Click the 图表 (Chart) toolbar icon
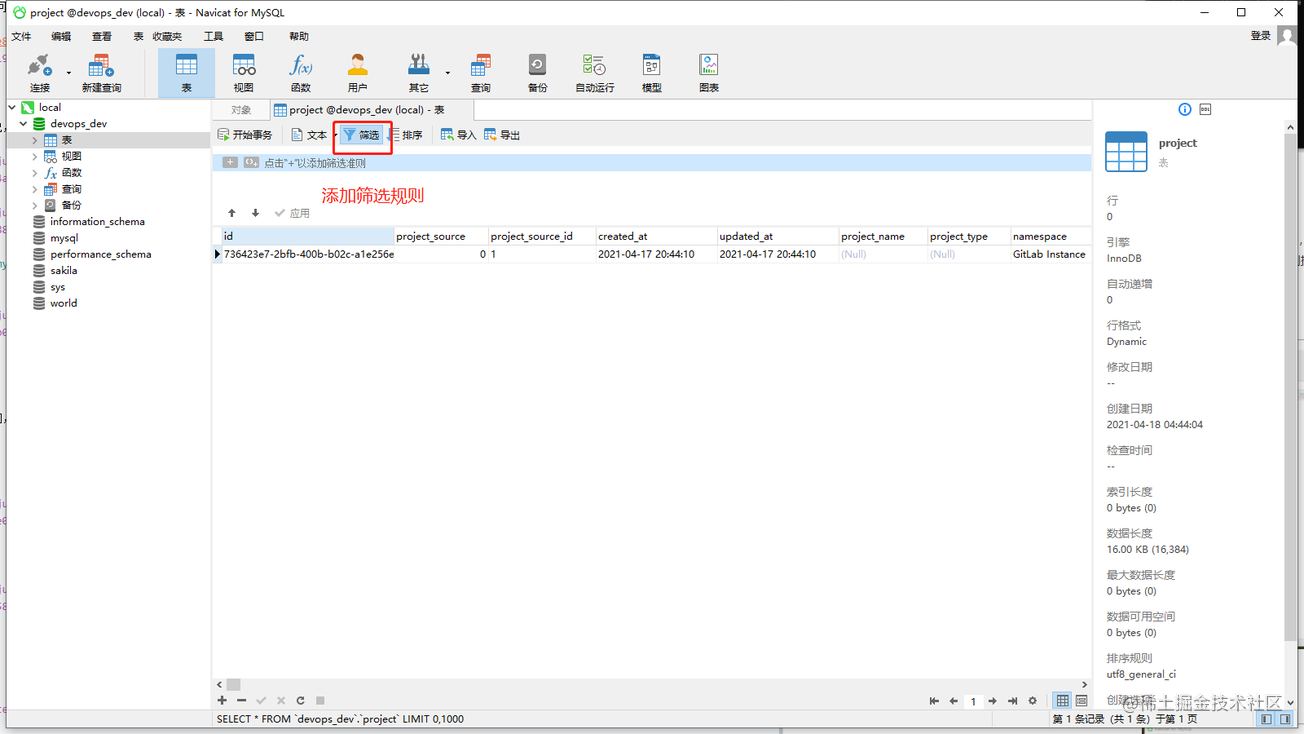The height and width of the screenshot is (734, 1304). click(709, 72)
